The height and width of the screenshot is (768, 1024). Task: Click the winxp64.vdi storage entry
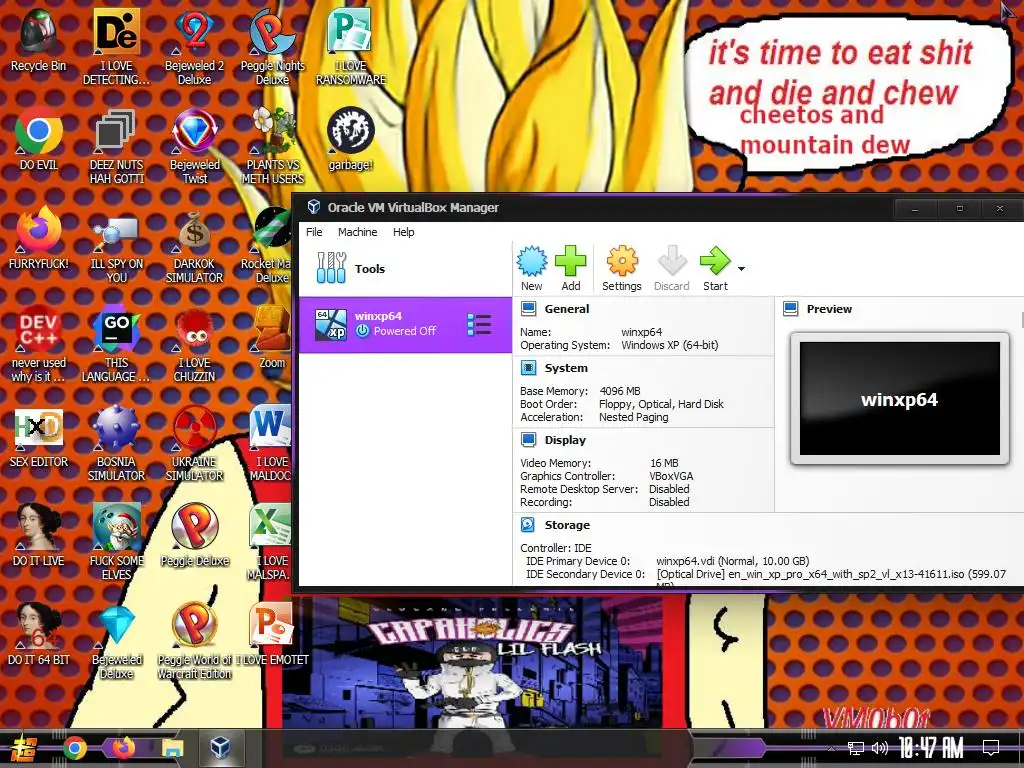tap(732, 560)
